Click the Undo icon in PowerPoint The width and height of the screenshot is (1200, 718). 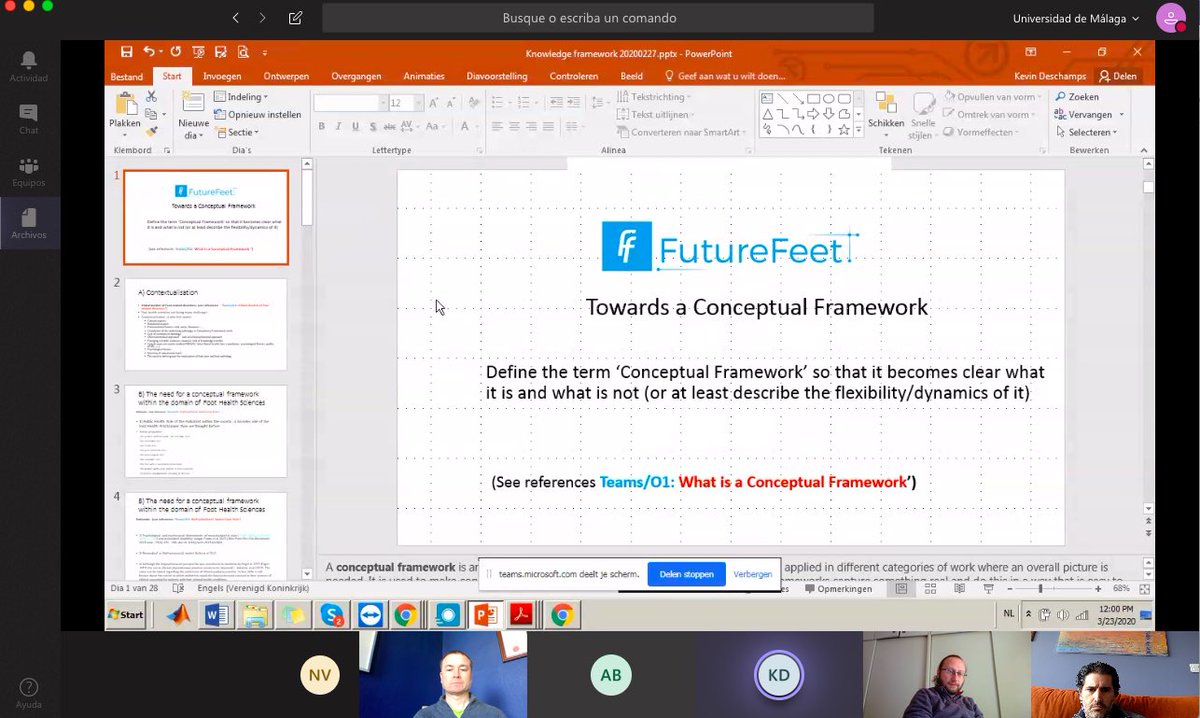click(x=149, y=52)
